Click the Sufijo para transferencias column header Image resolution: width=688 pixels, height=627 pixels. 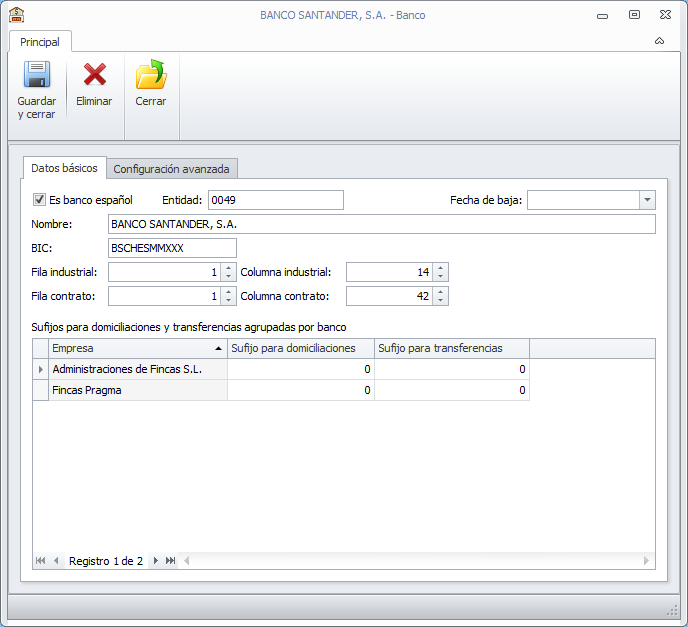click(x=450, y=348)
